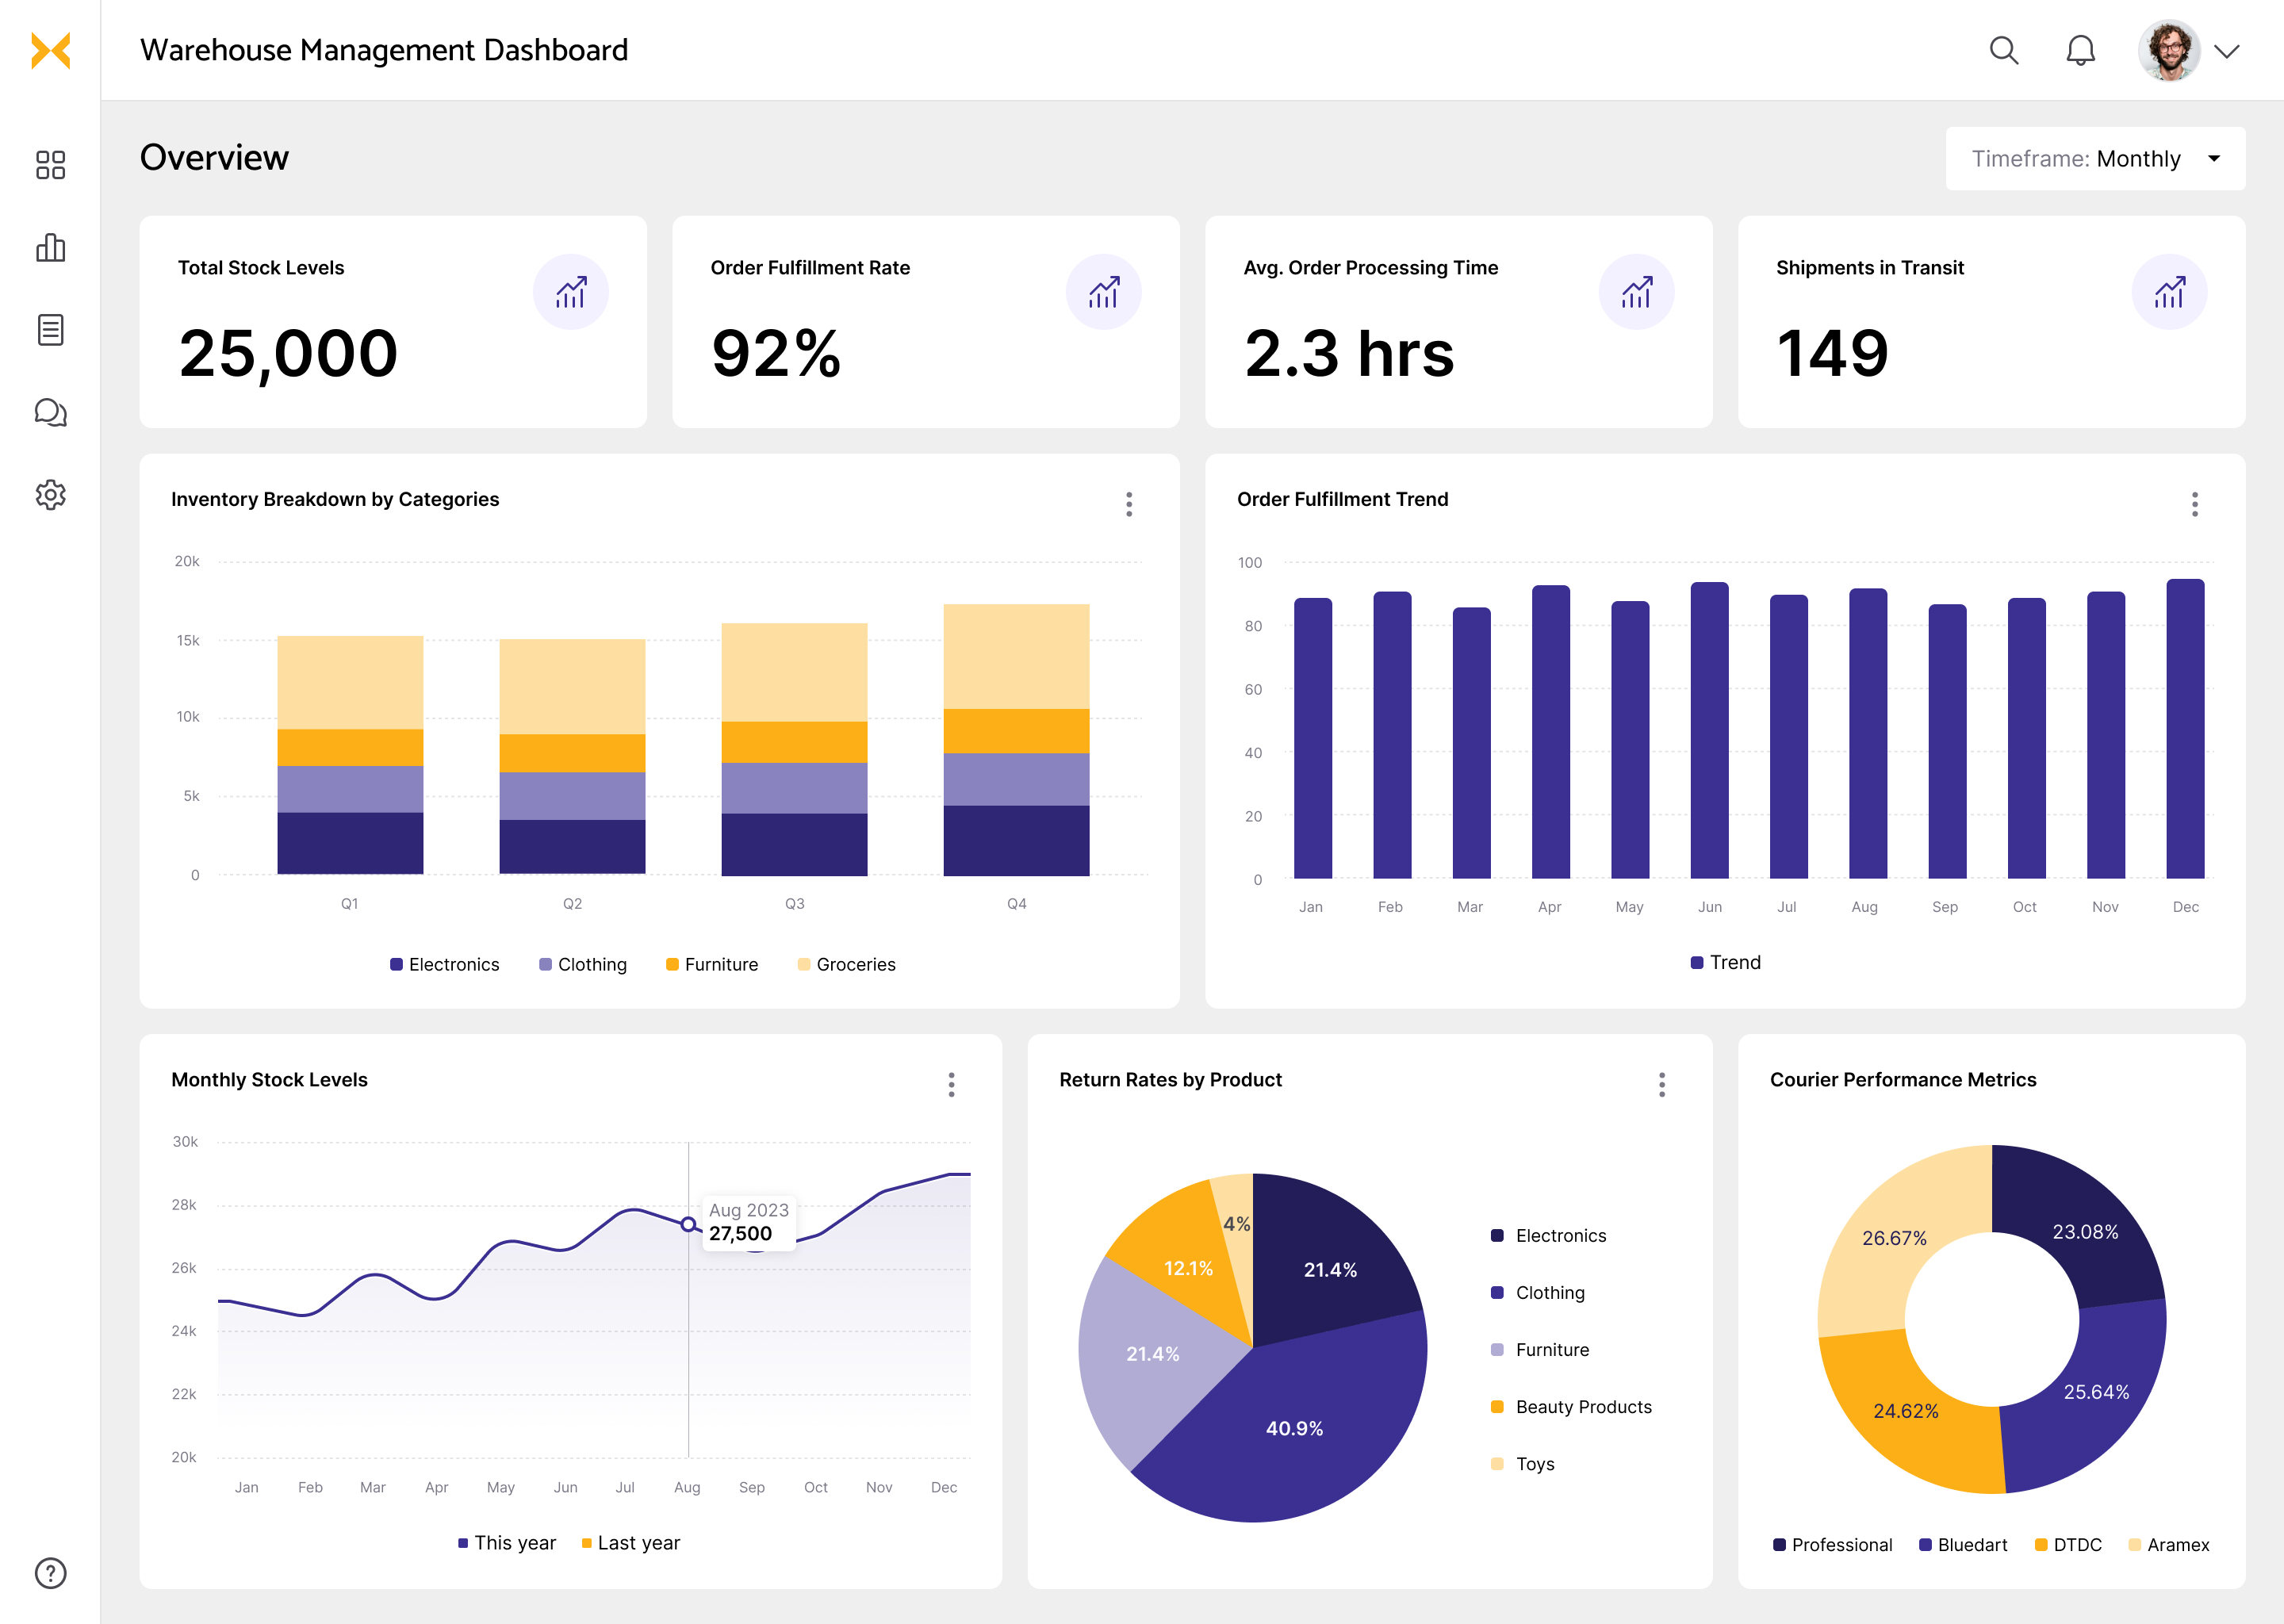Open the dashboard grid sidebar icon
2284x1624 pixels.
click(50, 165)
